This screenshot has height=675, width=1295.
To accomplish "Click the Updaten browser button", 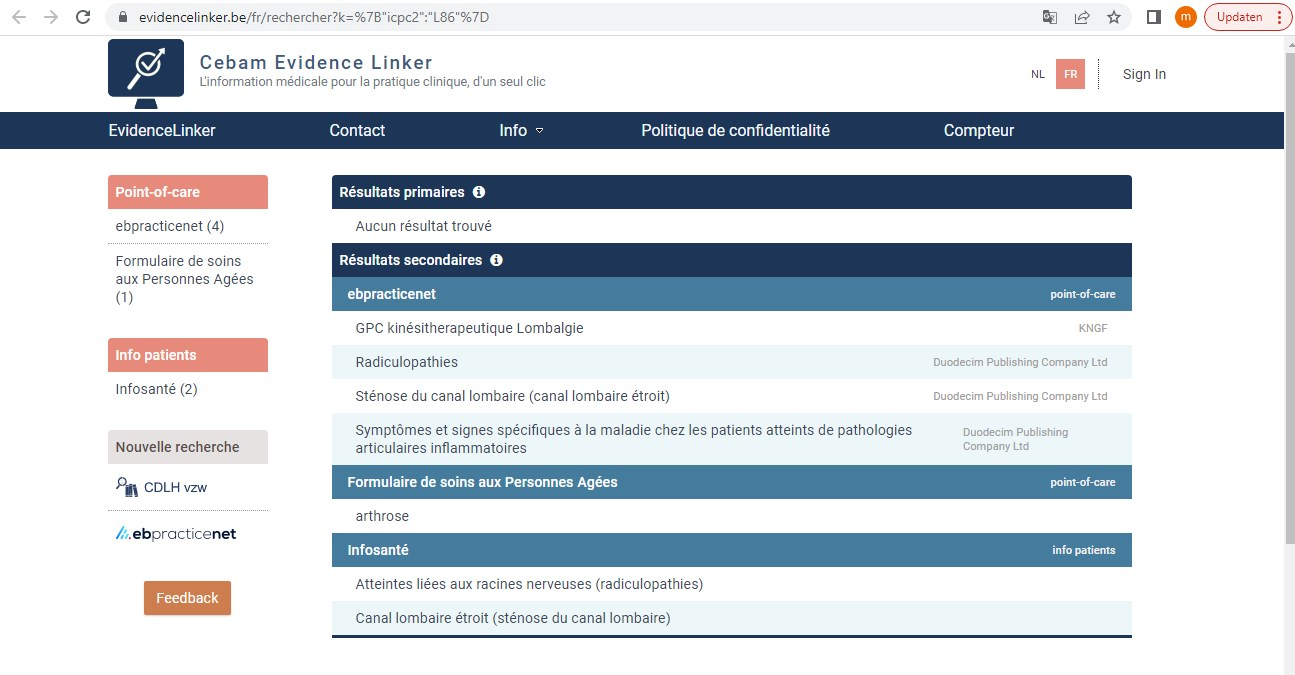I will pos(1247,17).
